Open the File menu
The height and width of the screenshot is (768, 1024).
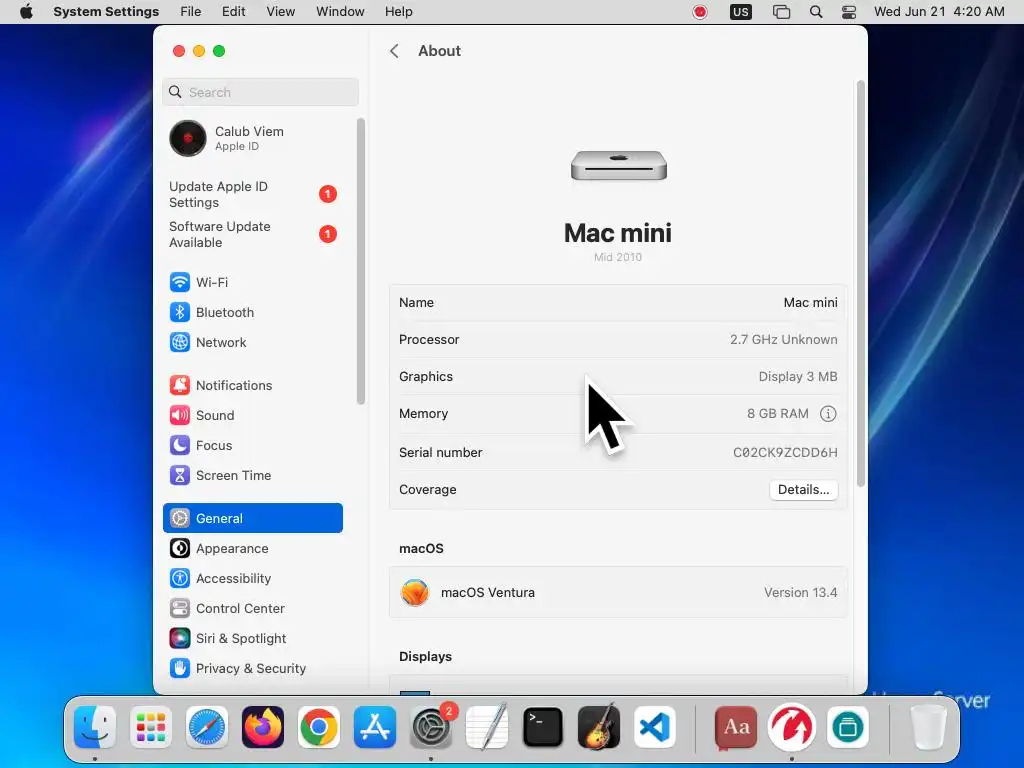(191, 12)
